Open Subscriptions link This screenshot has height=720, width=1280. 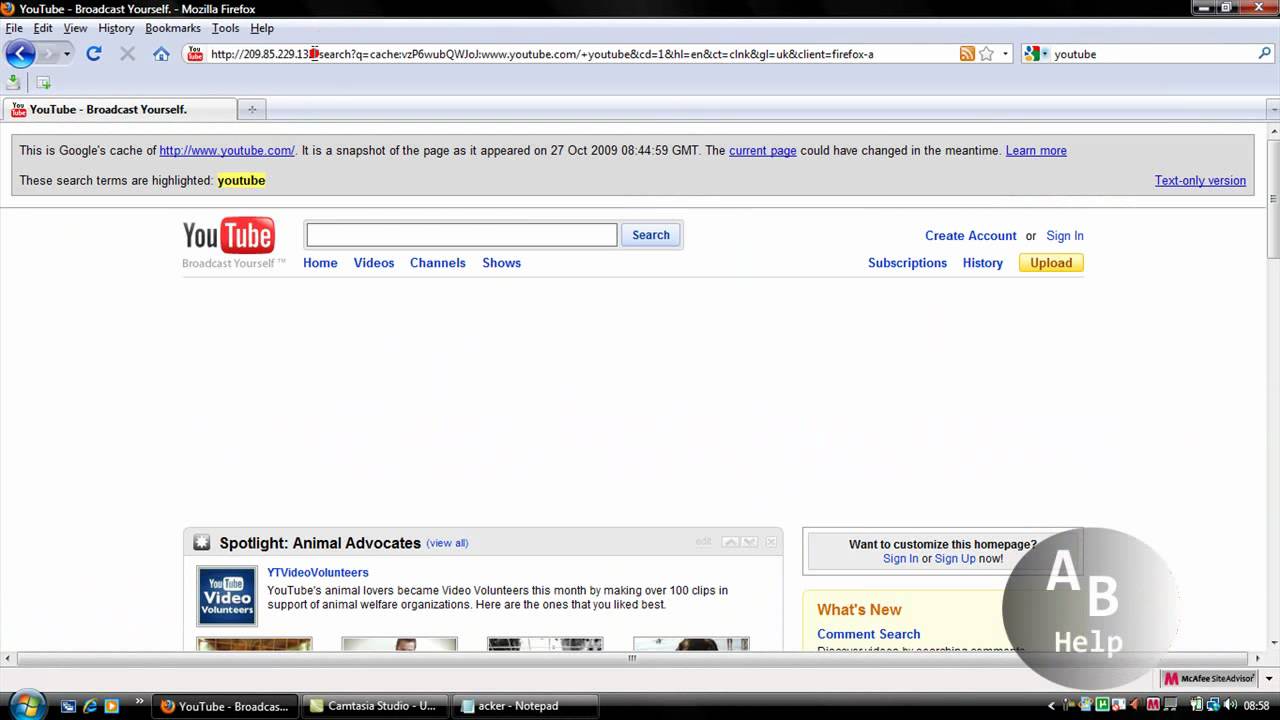click(907, 263)
